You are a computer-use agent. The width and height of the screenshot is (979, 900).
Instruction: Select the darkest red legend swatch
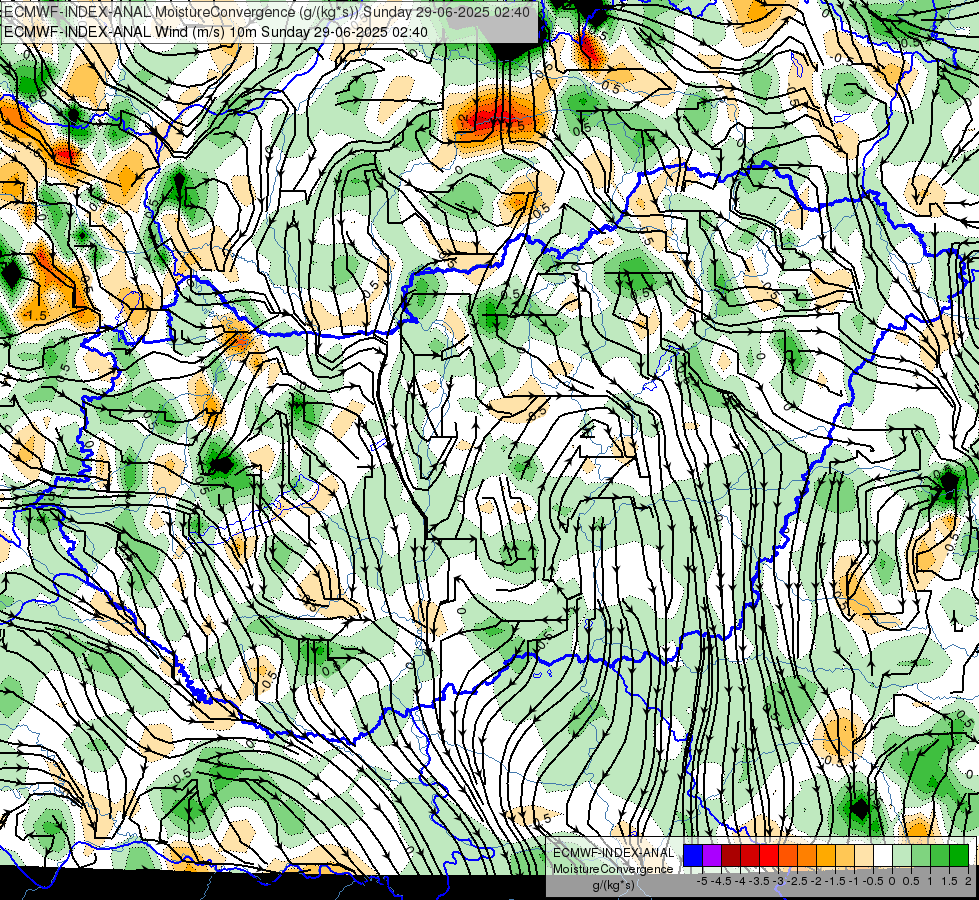pos(731,856)
